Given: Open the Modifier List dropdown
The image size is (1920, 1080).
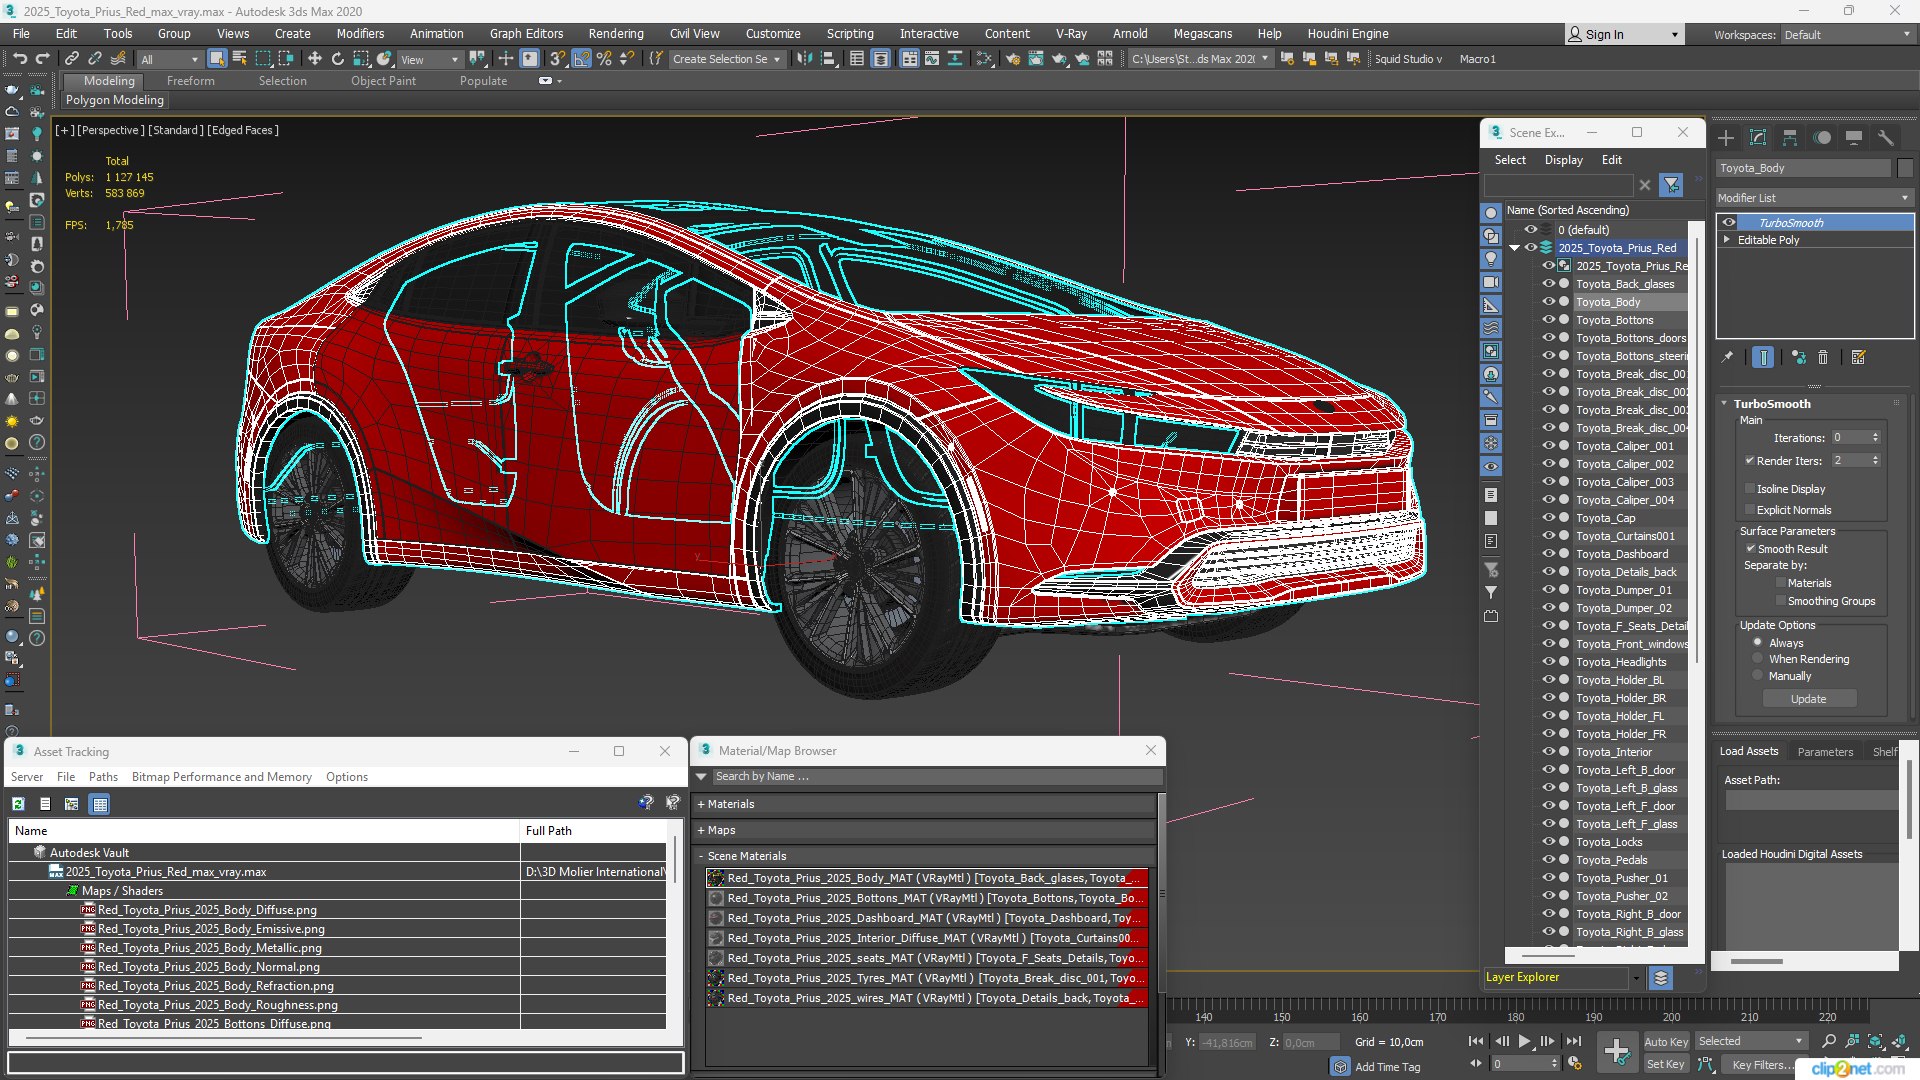Looking at the screenshot, I should pos(1814,198).
